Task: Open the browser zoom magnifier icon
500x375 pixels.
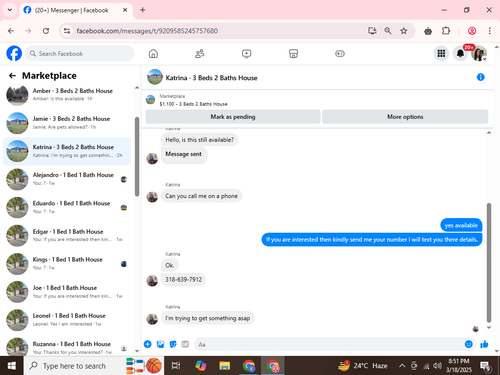Action: (x=388, y=31)
